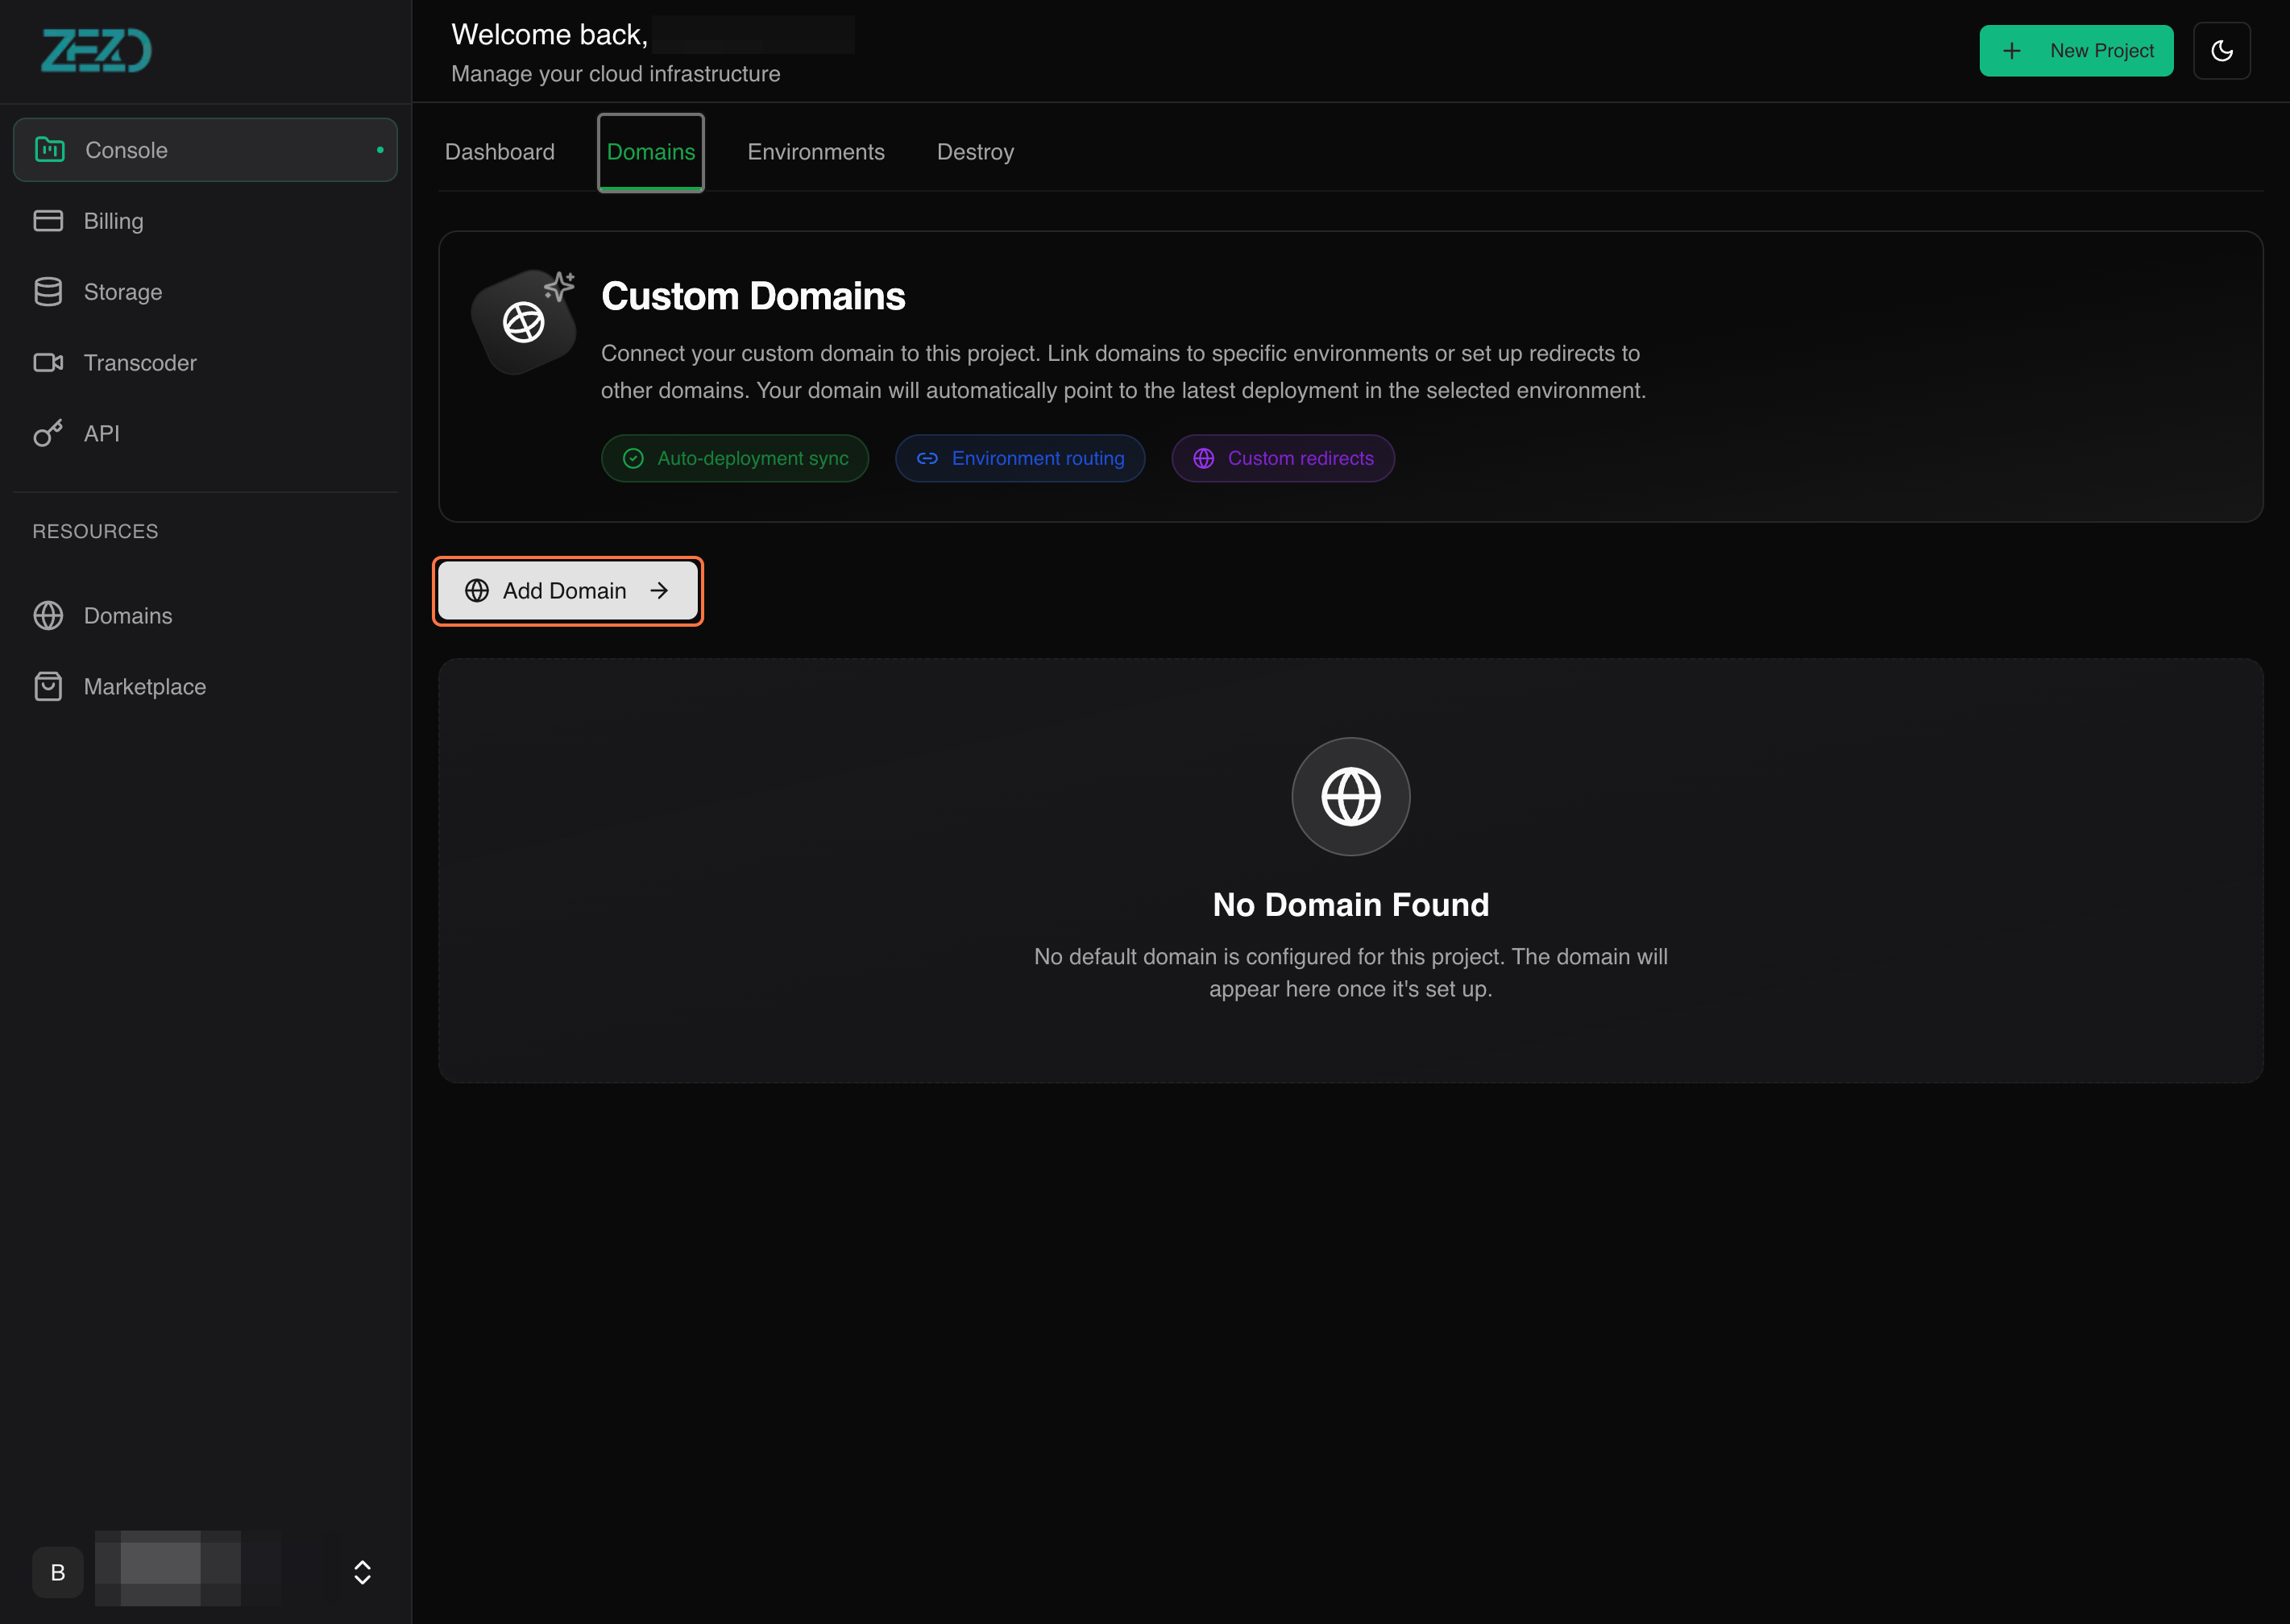Open the Destroy tab
Image resolution: width=2290 pixels, height=1624 pixels.
click(x=975, y=152)
